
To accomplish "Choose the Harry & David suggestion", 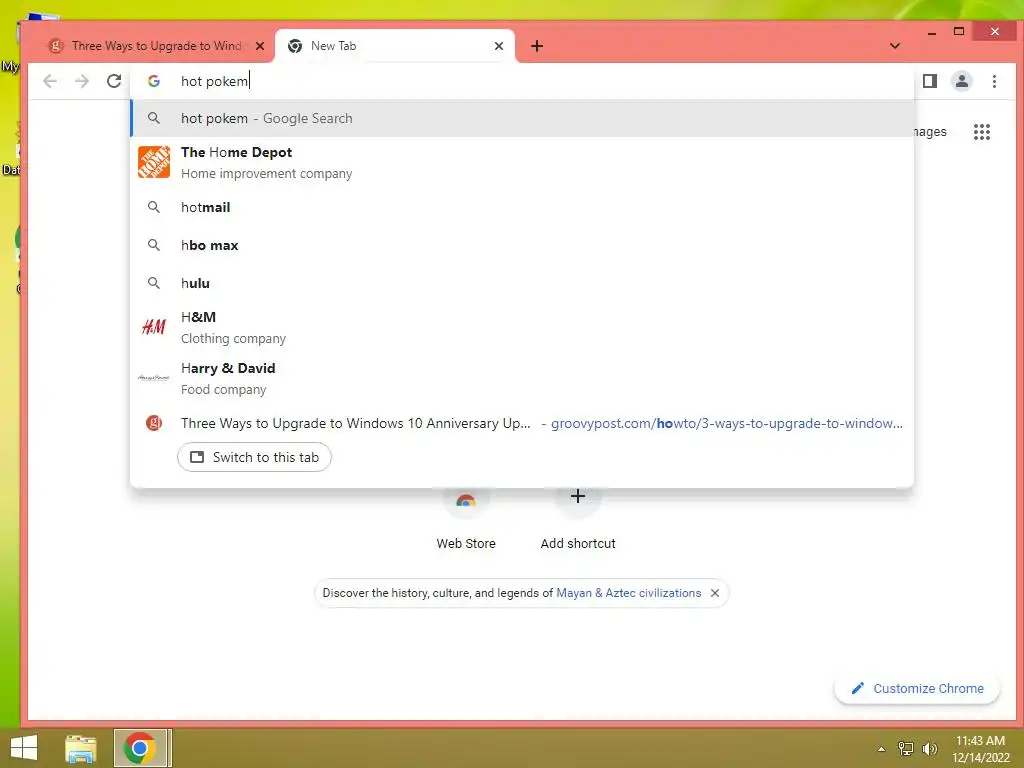I will (522, 378).
